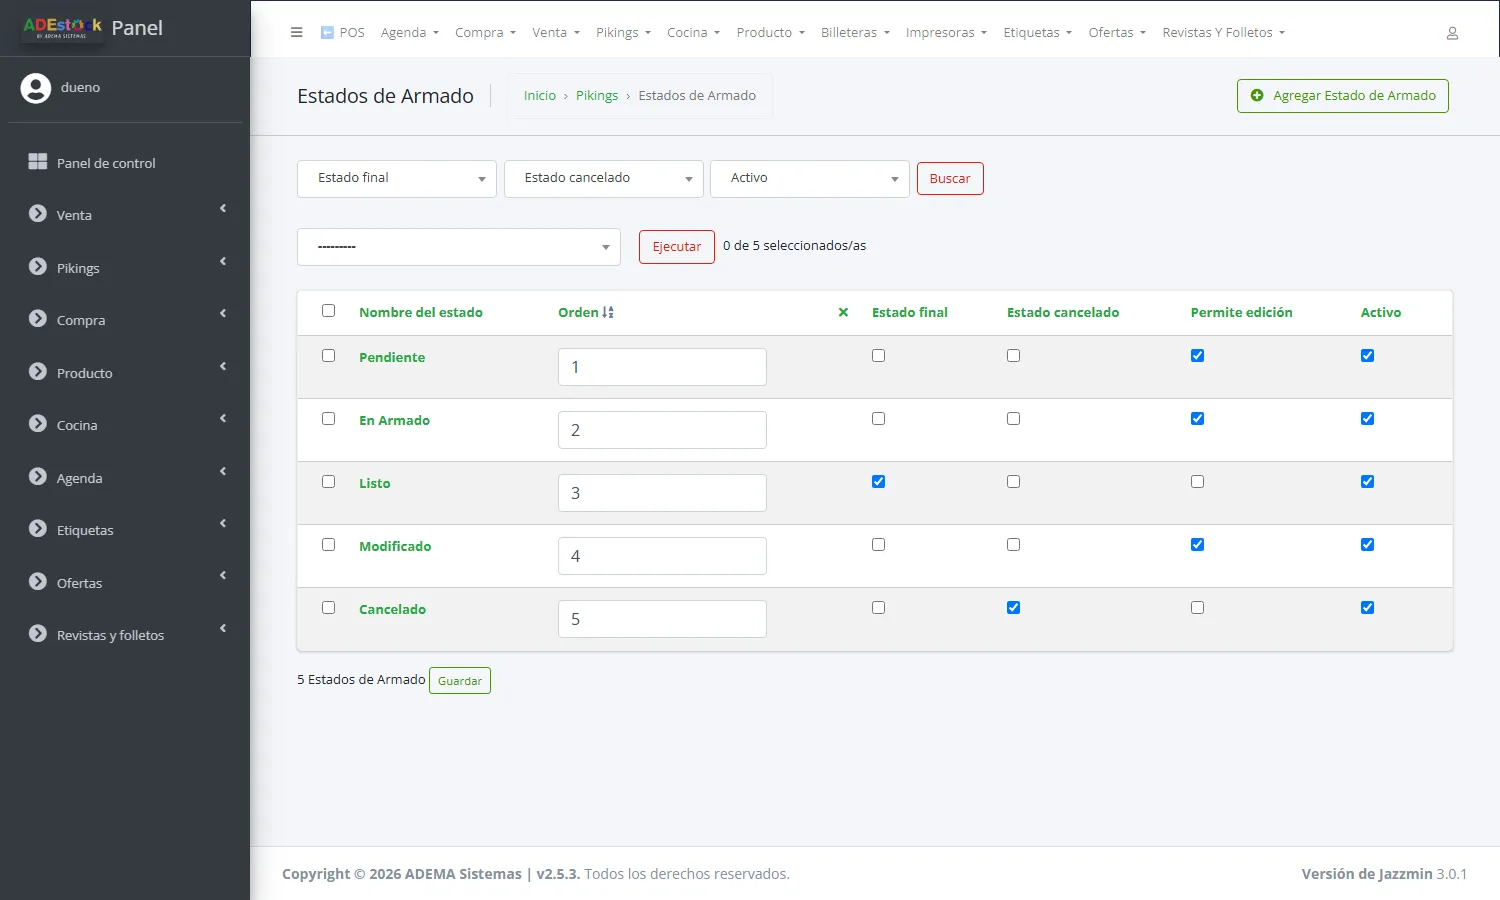Open the Billeteras top menu
Viewport: 1500px width, 900px height.
(855, 33)
